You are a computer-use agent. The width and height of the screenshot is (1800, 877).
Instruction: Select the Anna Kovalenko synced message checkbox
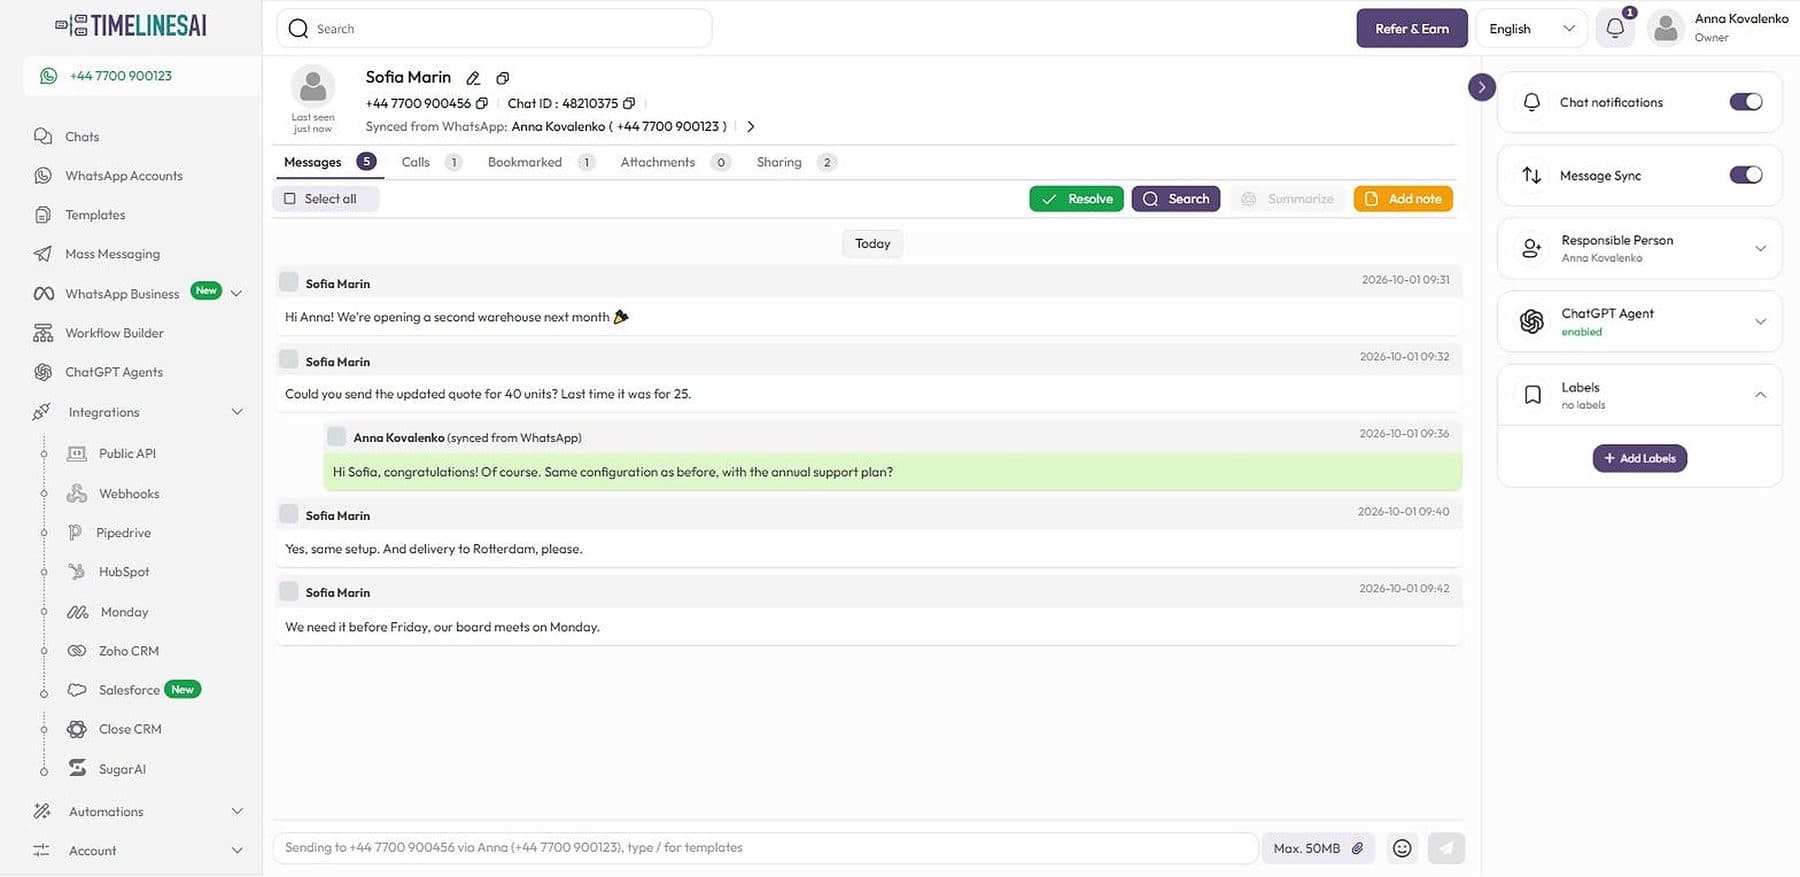coord(337,436)
